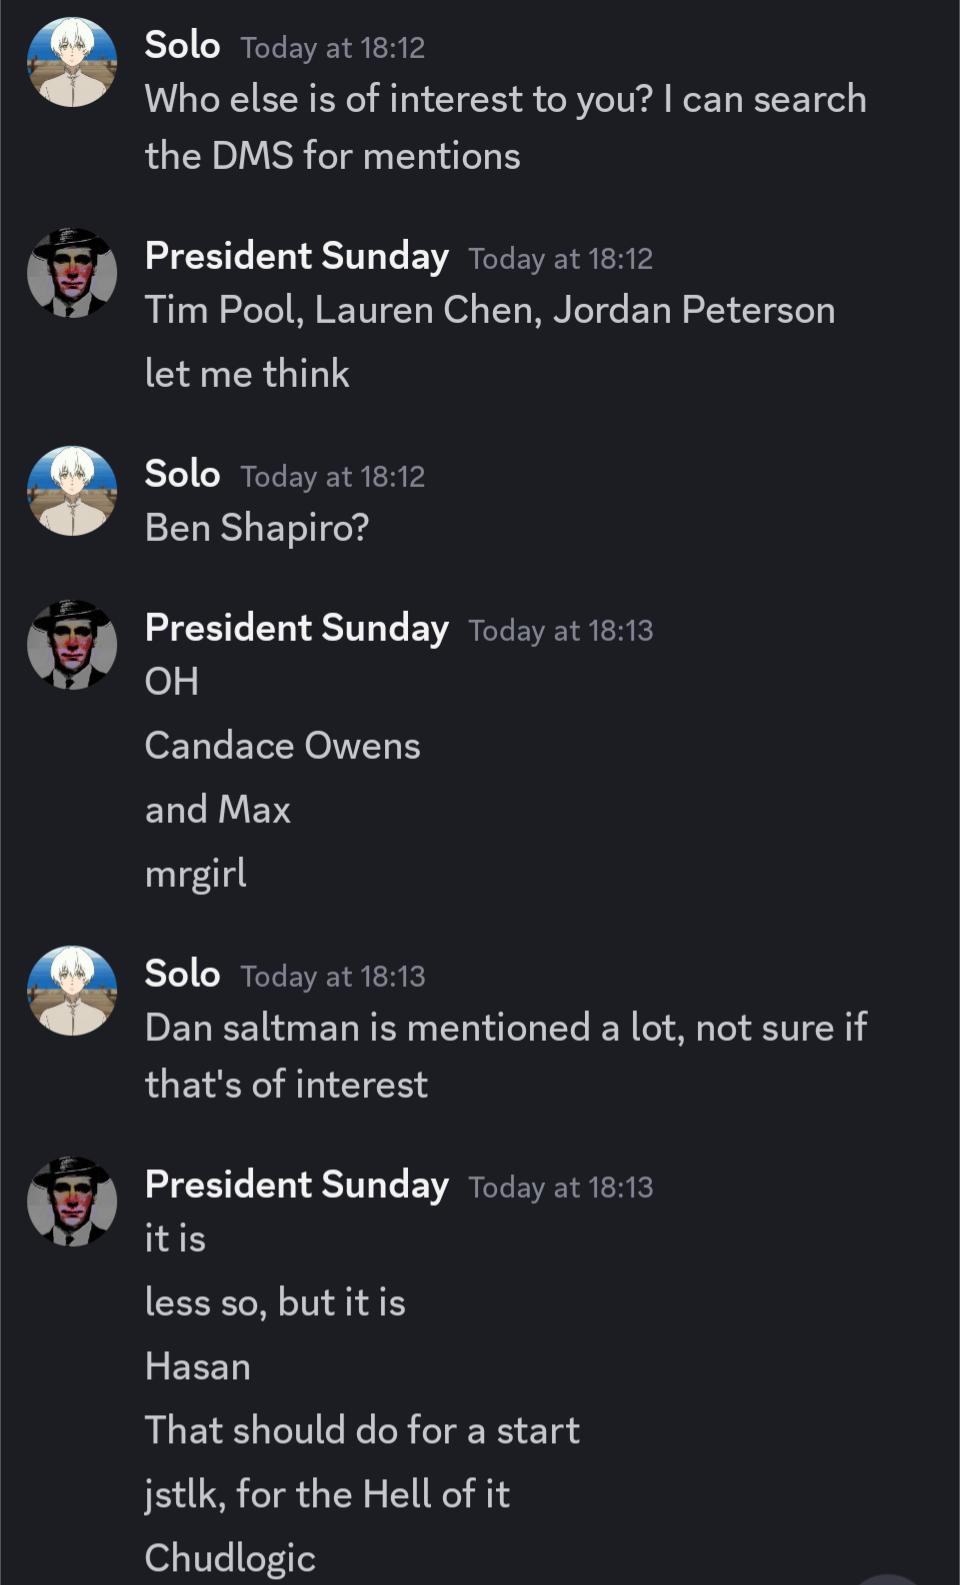Open President Sunday's avatar beside the "OH" message
This screenshot has height=1585, width=960.
click(71, 645)
